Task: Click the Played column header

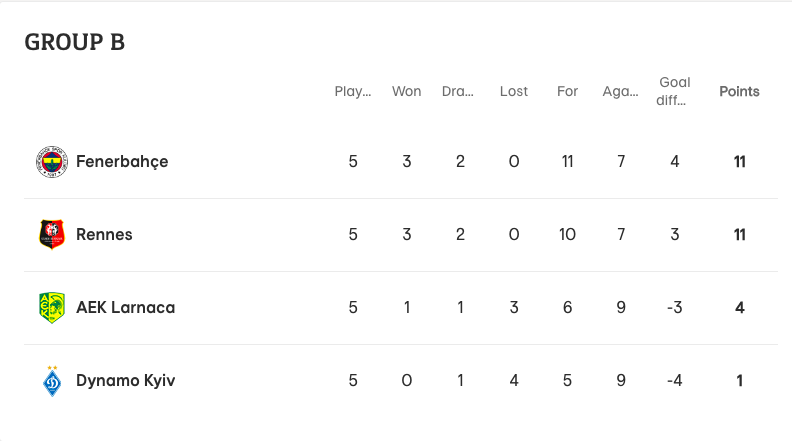Action: (353, 91)
